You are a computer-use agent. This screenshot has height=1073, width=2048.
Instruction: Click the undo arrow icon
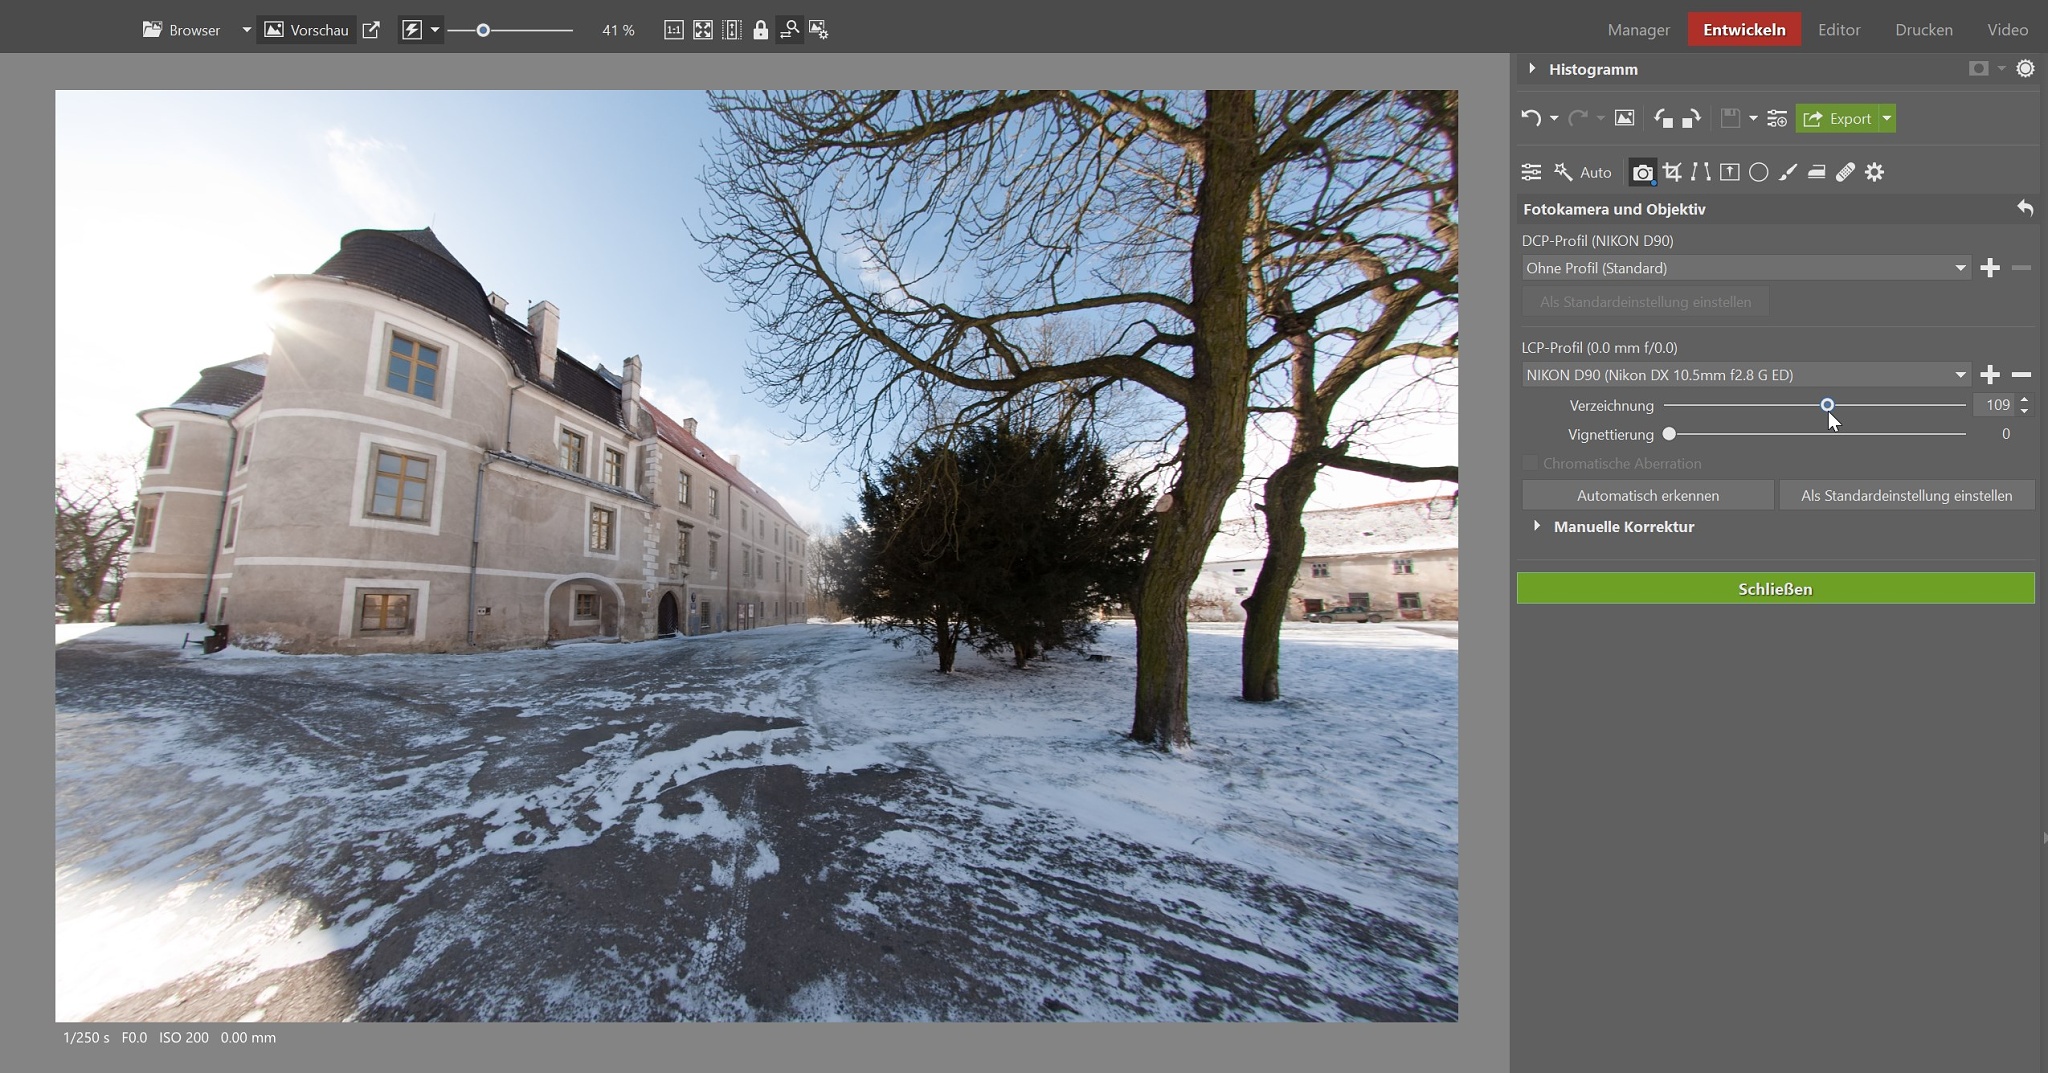click(x=1530, y=118)
